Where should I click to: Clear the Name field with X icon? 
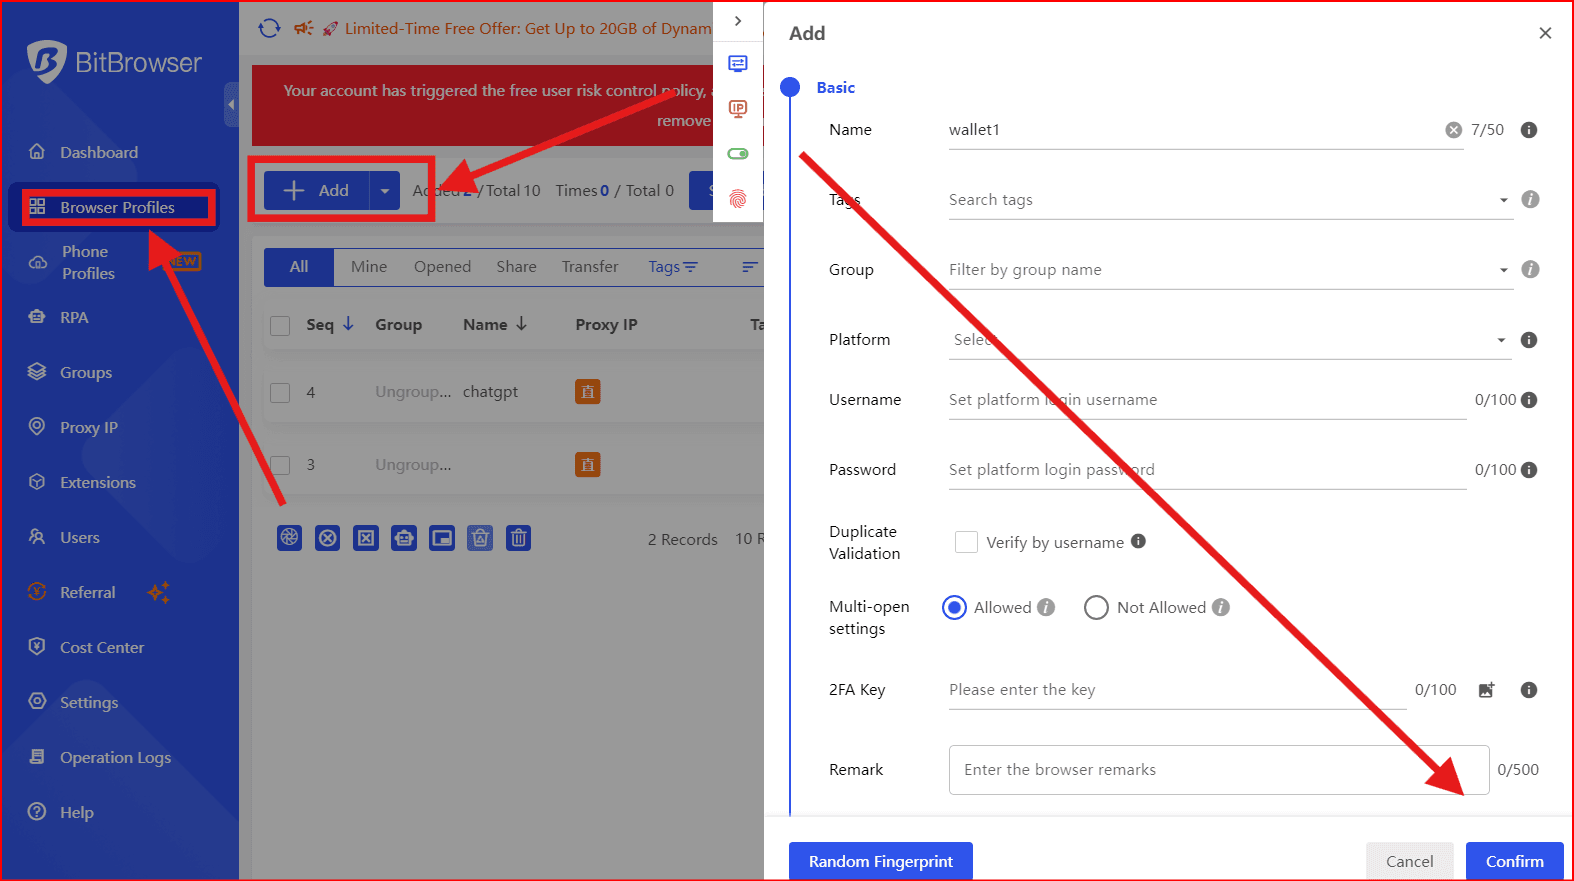coord(1453,130)
